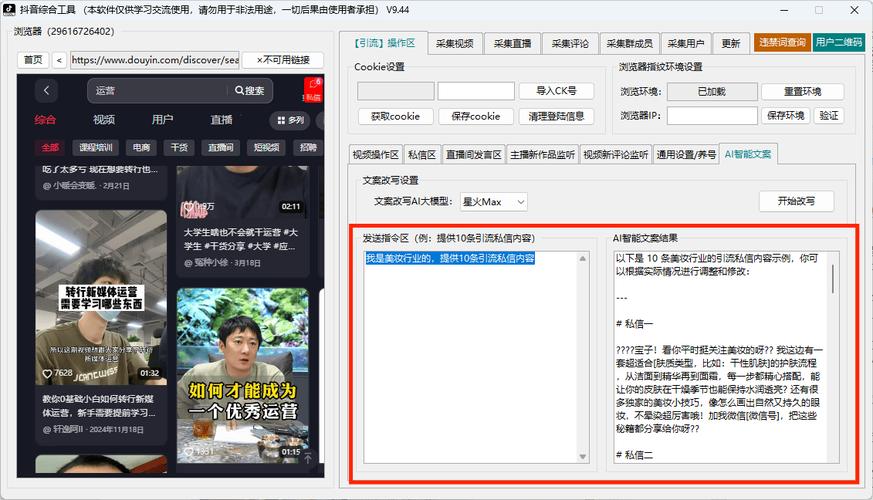Switch to the AI智能文案 sub-tab
The image size is (873, 500).
tap(748, 154)
